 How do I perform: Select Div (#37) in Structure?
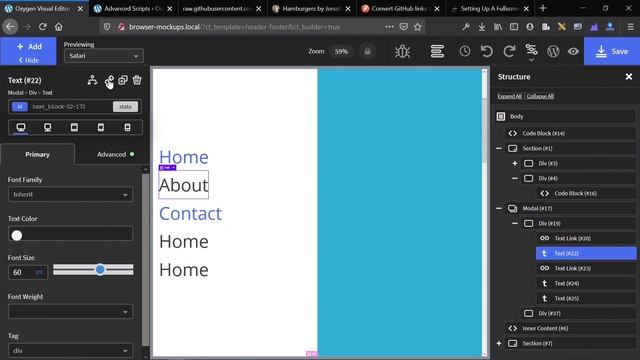pyautogui.click(x=578, y=313)
